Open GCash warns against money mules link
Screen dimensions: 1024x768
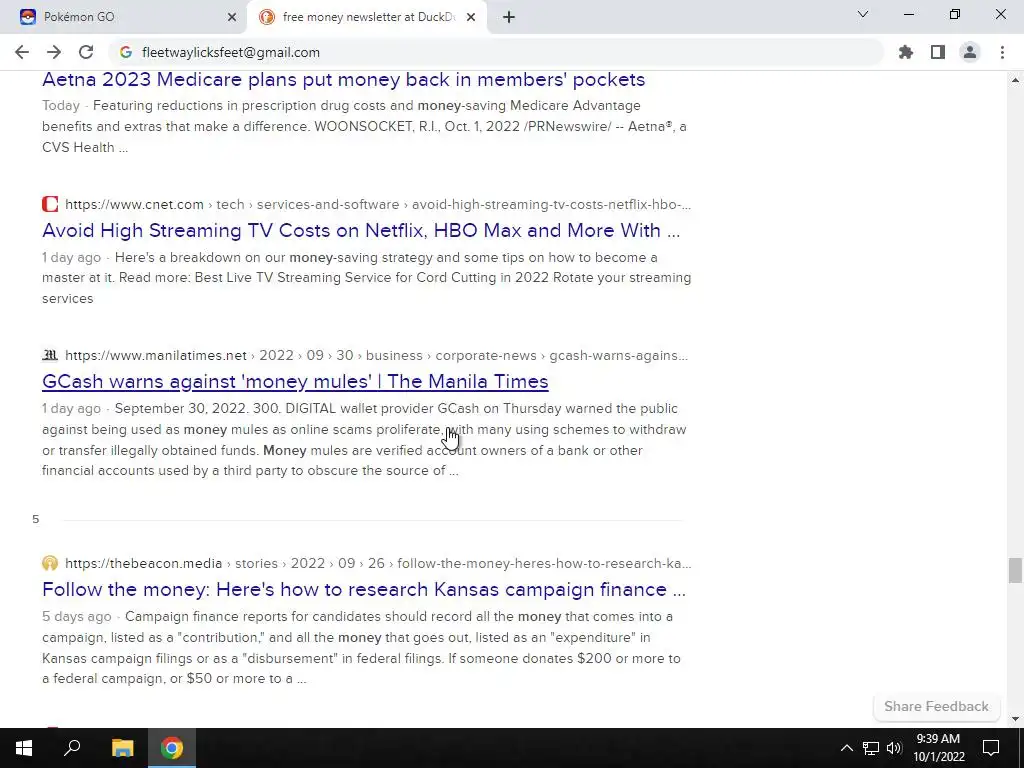(x=295, y=381)
